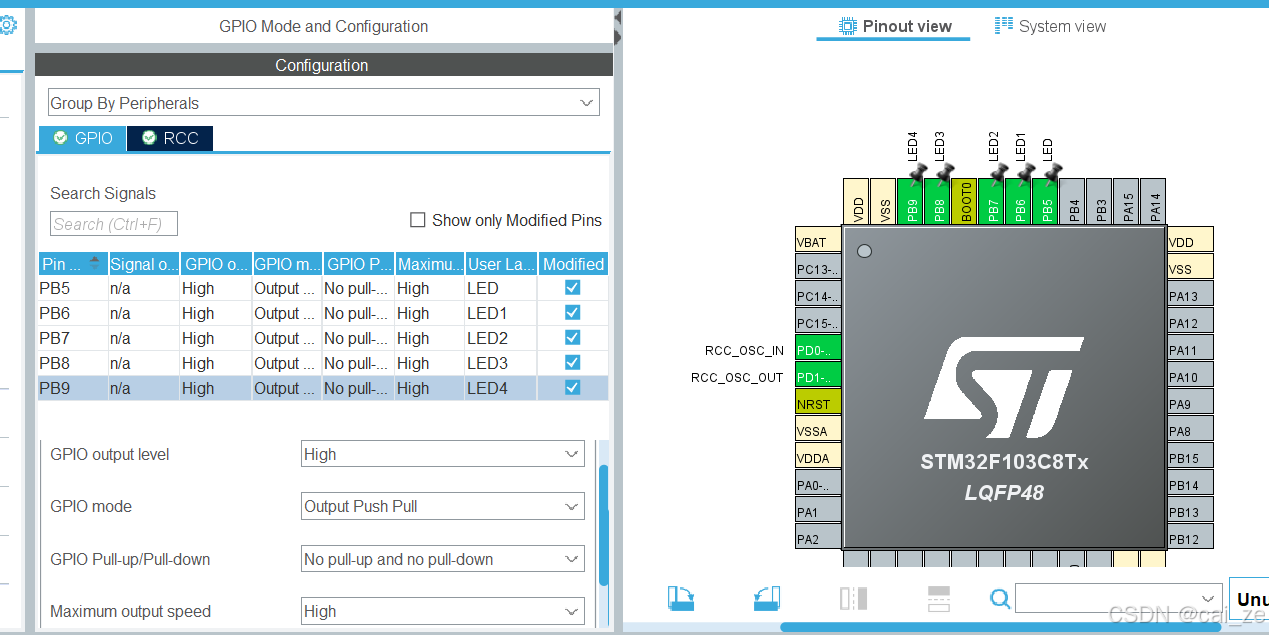Open the Maximum output speed dropdown
The height and width of the screenshot is (636, 1269).
pos(443,611)
